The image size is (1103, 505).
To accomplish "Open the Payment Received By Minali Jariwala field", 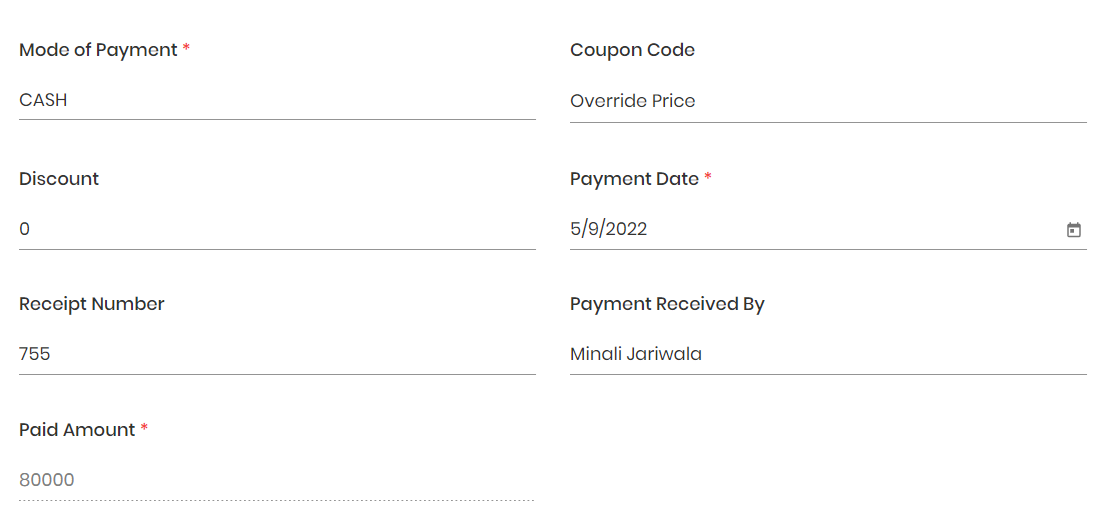I will [x=828, y=354].
